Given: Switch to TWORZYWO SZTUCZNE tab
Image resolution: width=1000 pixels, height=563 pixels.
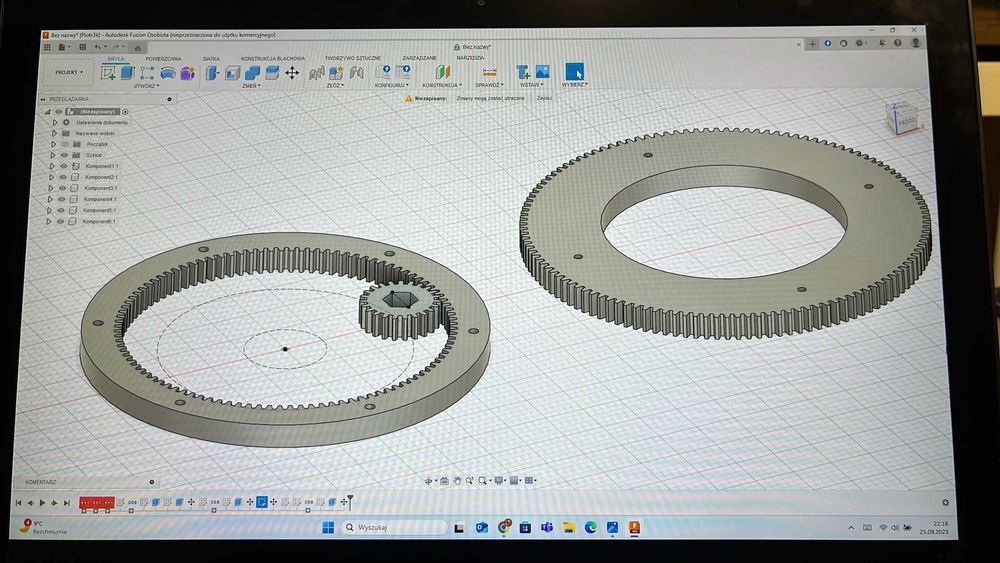Looking at the screenshot, I should coord(353,58).
